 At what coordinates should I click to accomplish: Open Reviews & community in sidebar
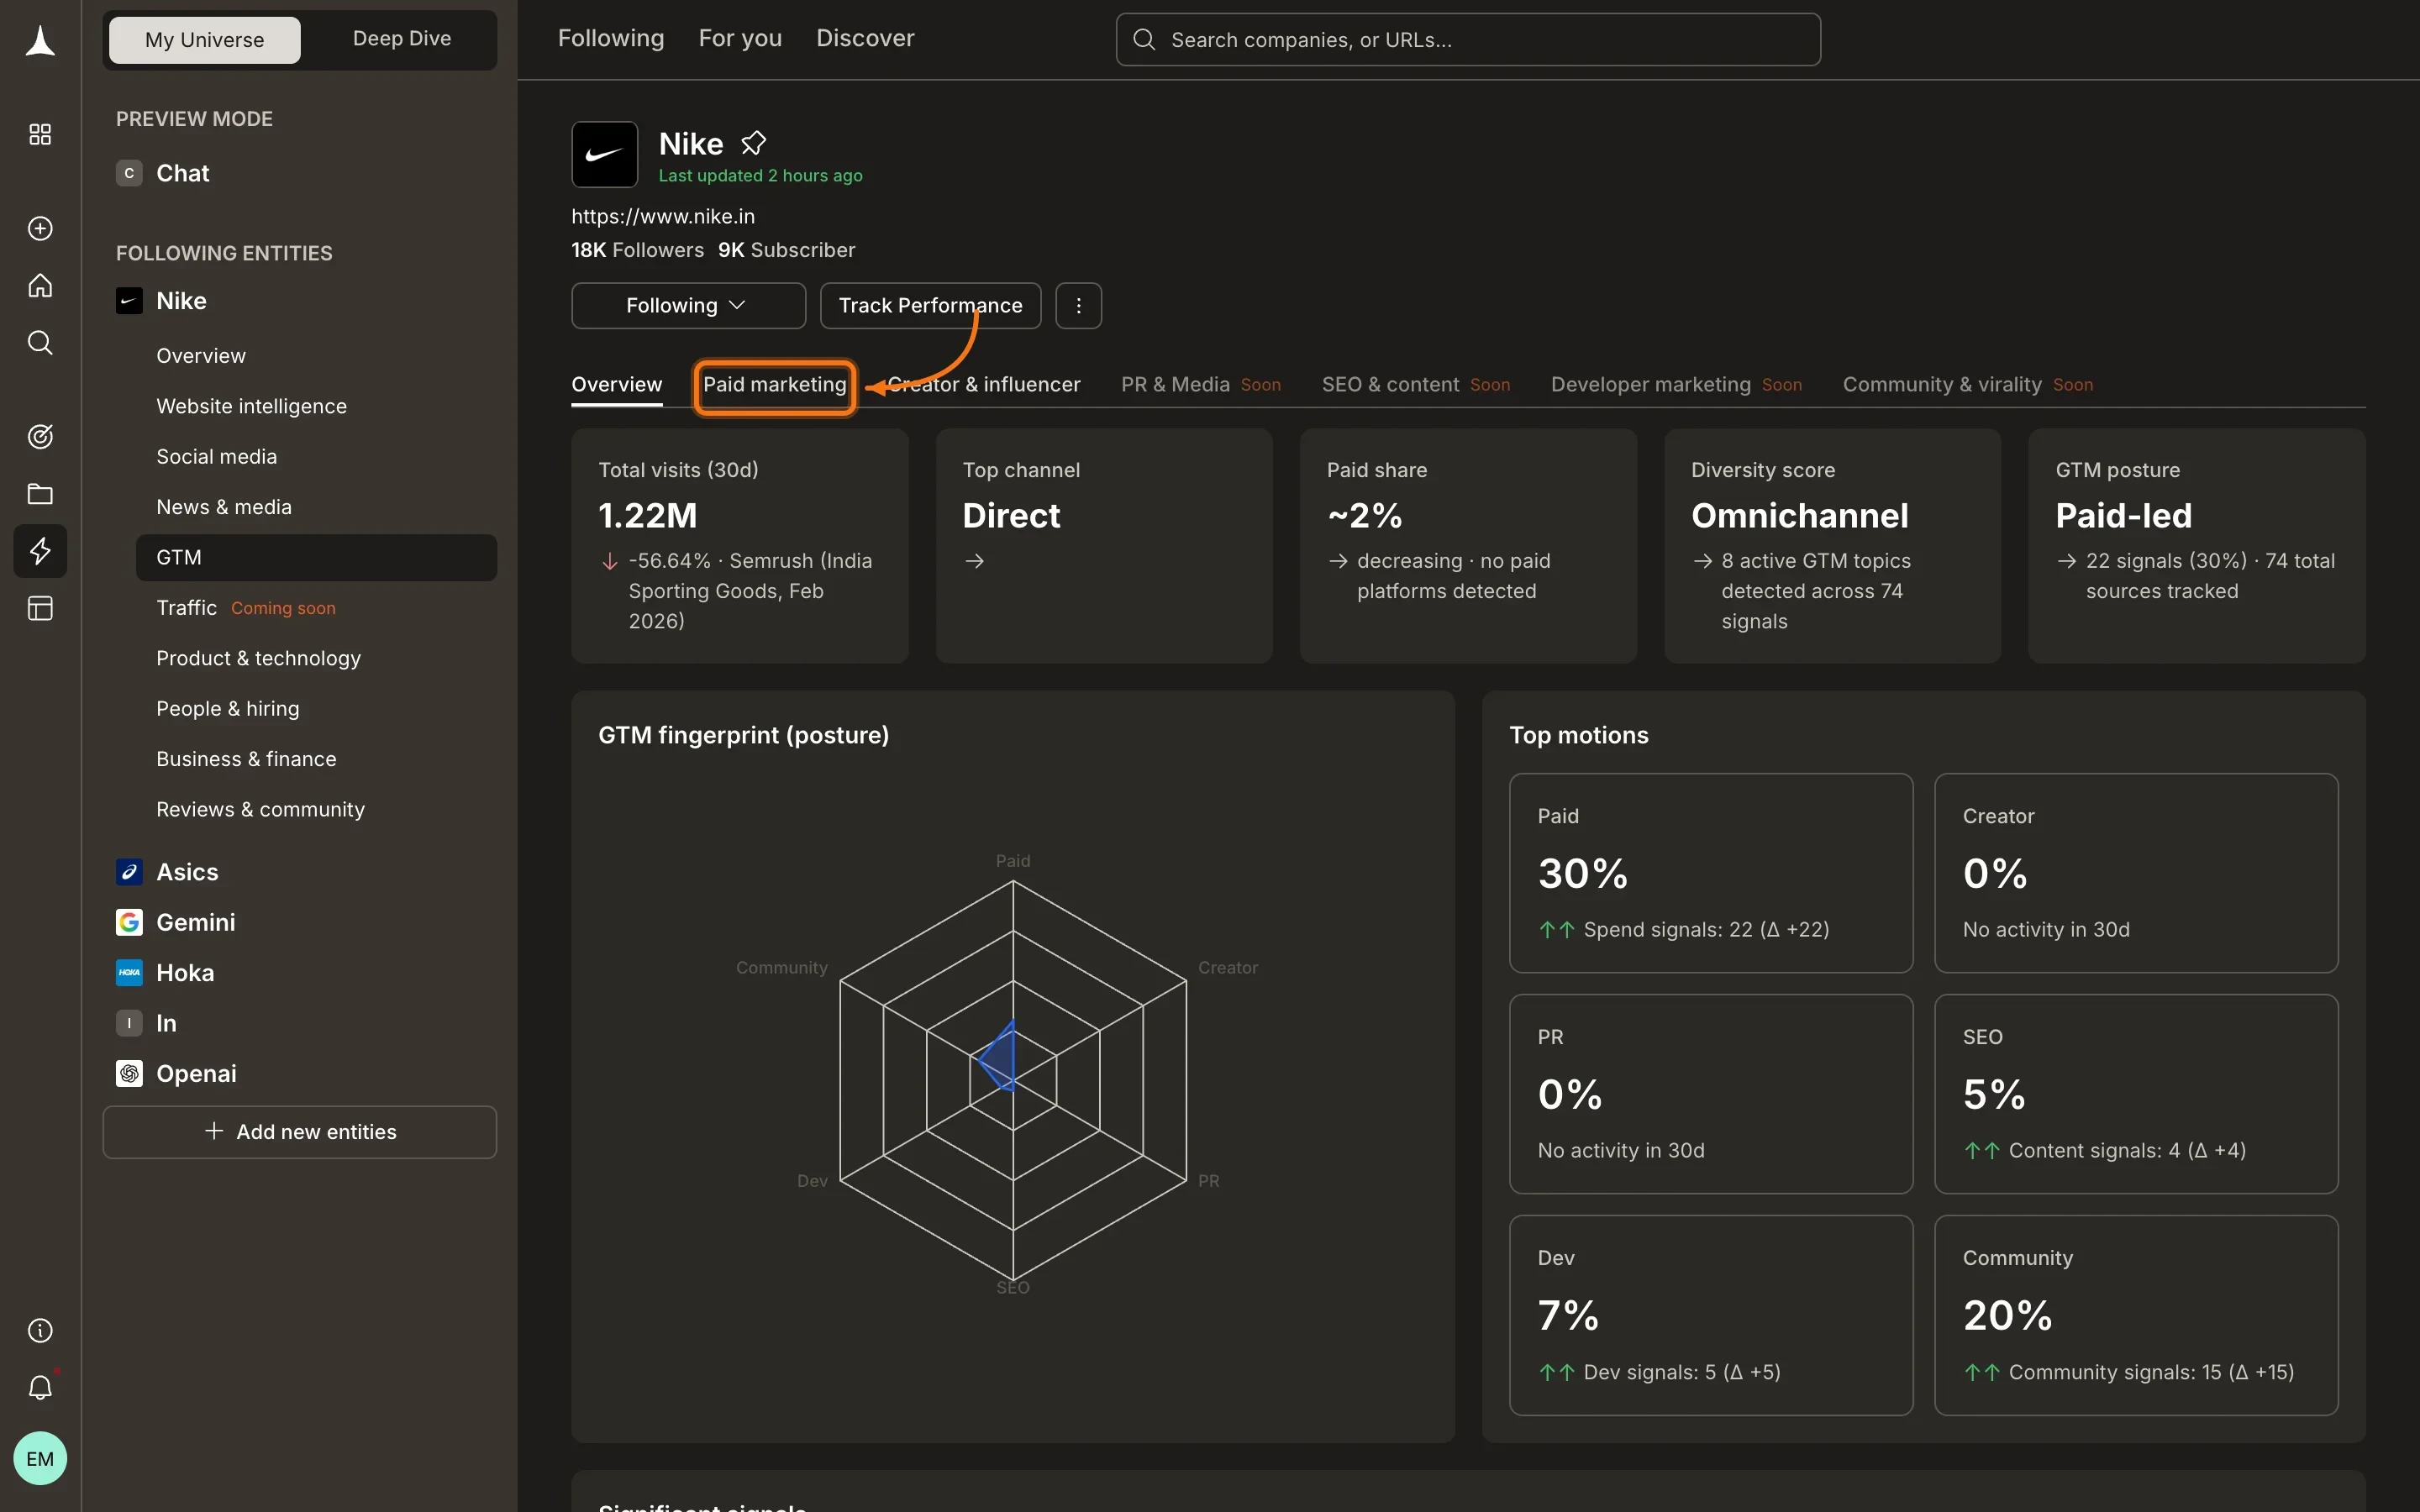(261, 810)
